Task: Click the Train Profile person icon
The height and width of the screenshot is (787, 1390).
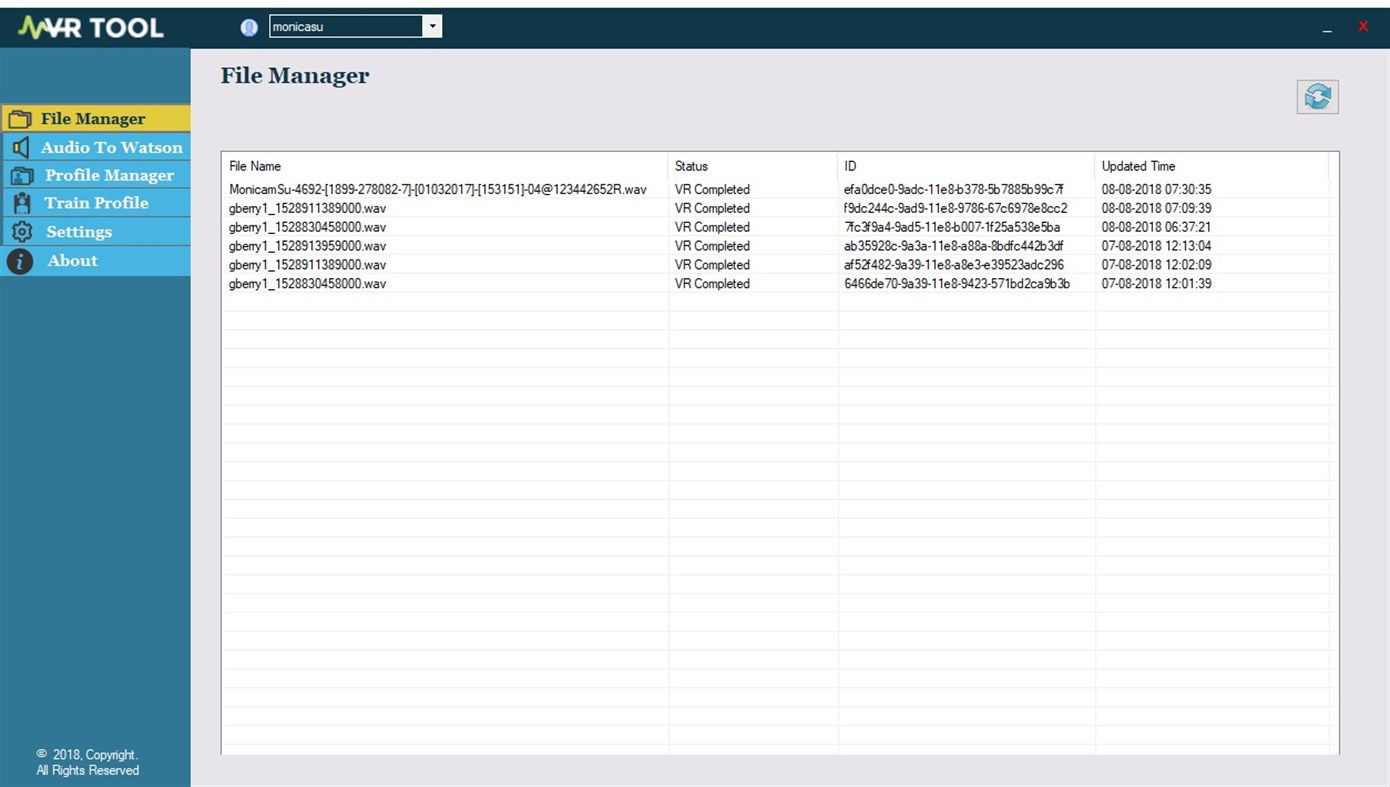Action: tap(20, 203)
